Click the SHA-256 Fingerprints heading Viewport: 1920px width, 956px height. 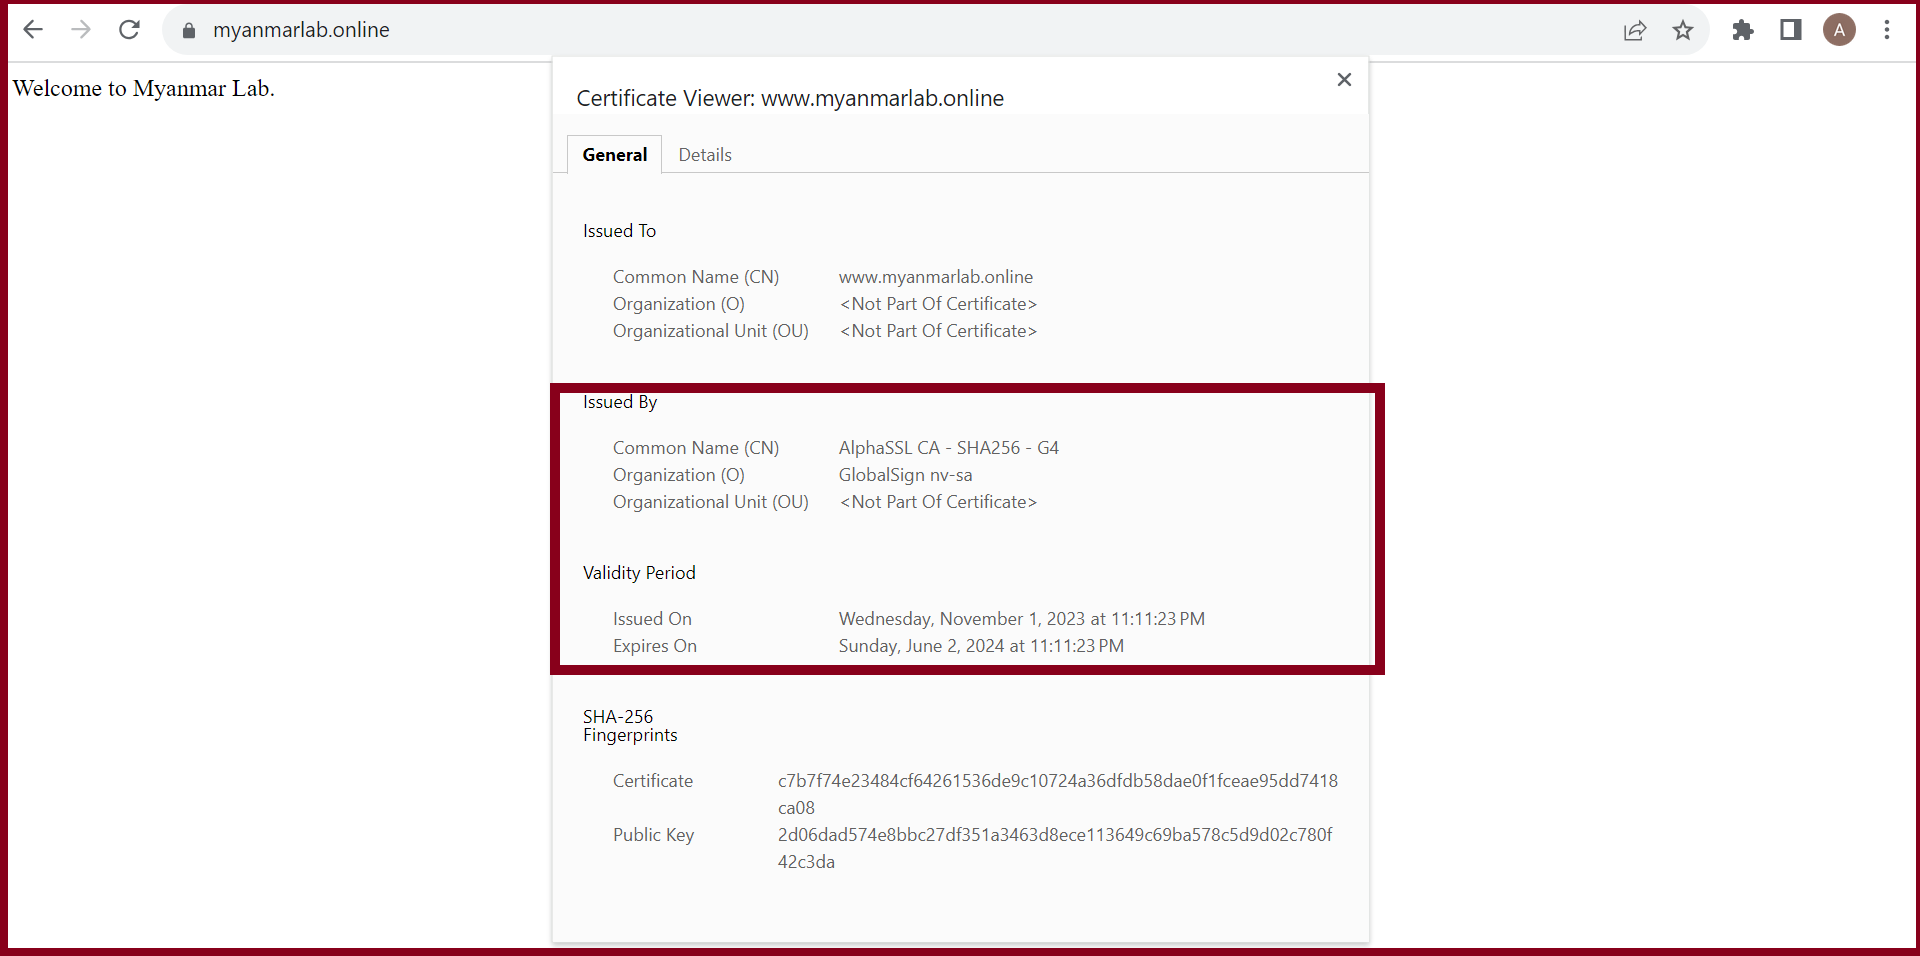[x=630, y=726]
